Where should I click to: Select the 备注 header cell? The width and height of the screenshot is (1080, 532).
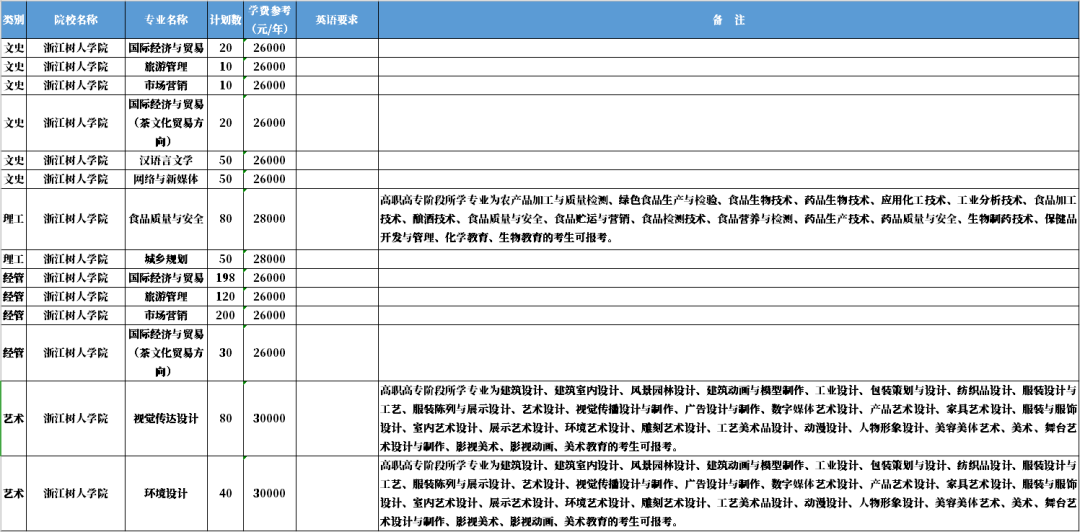729,19
